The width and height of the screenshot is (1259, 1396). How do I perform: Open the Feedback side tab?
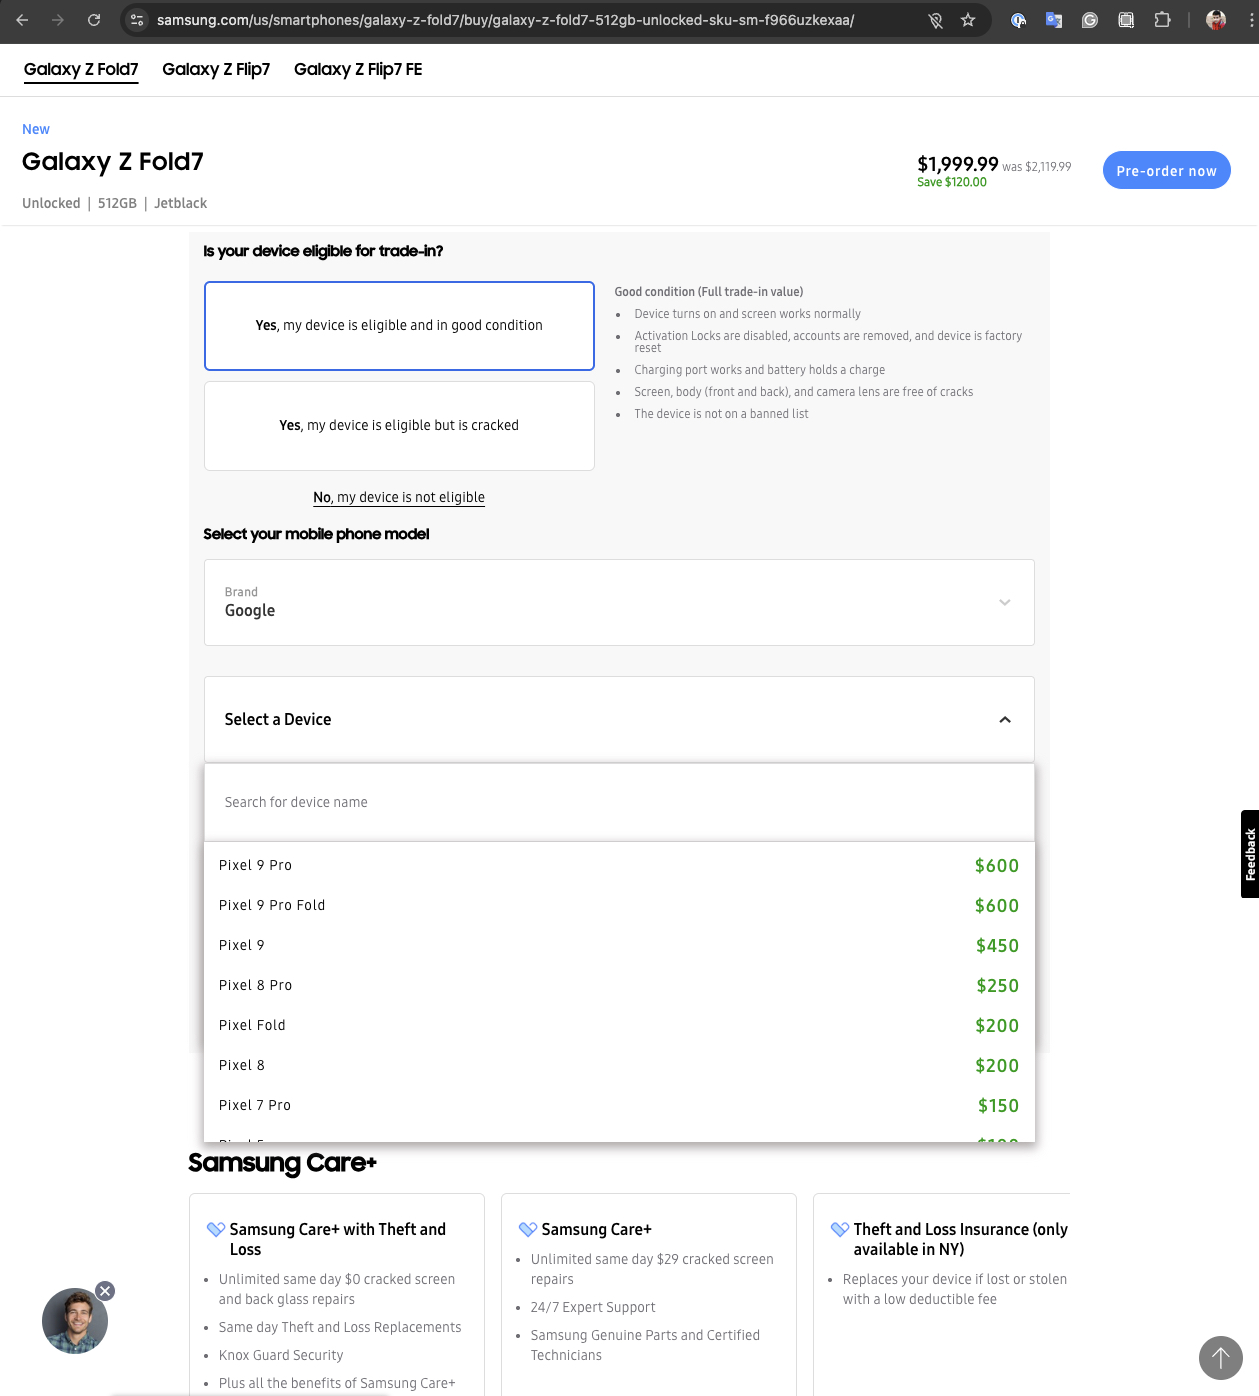[1249, 854]
